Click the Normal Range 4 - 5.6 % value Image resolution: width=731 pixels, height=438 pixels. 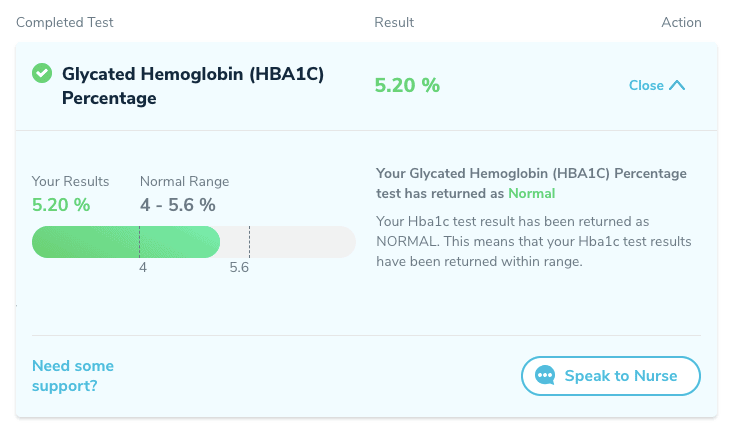point(178,205)
